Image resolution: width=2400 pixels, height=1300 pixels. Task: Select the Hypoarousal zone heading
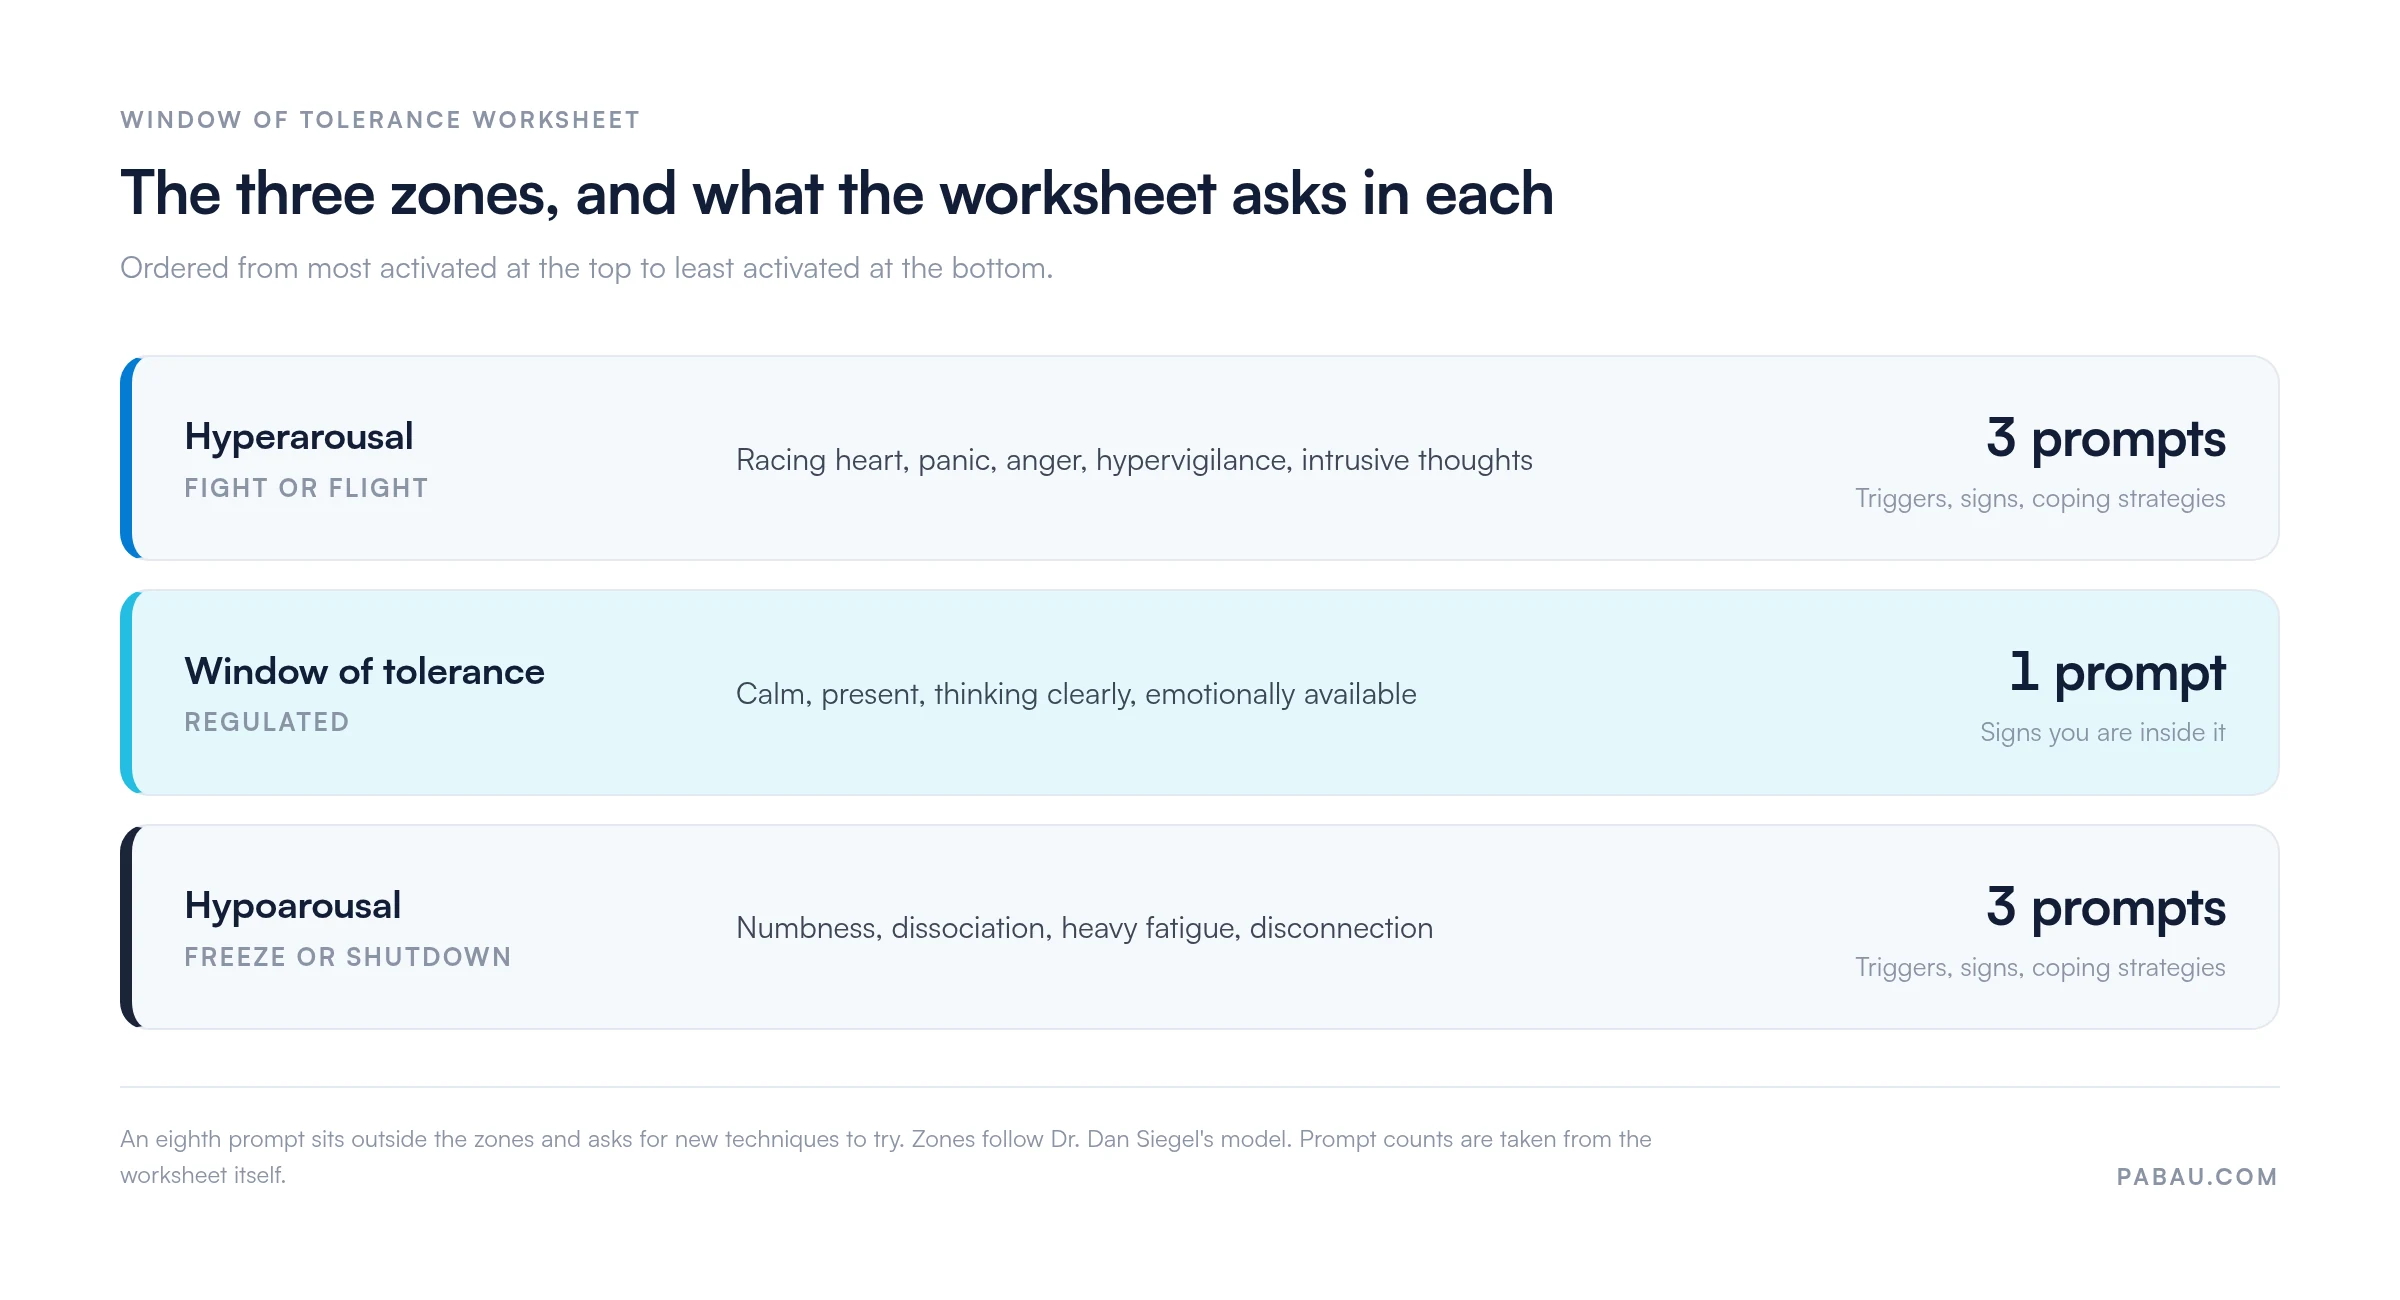point(292,906)
